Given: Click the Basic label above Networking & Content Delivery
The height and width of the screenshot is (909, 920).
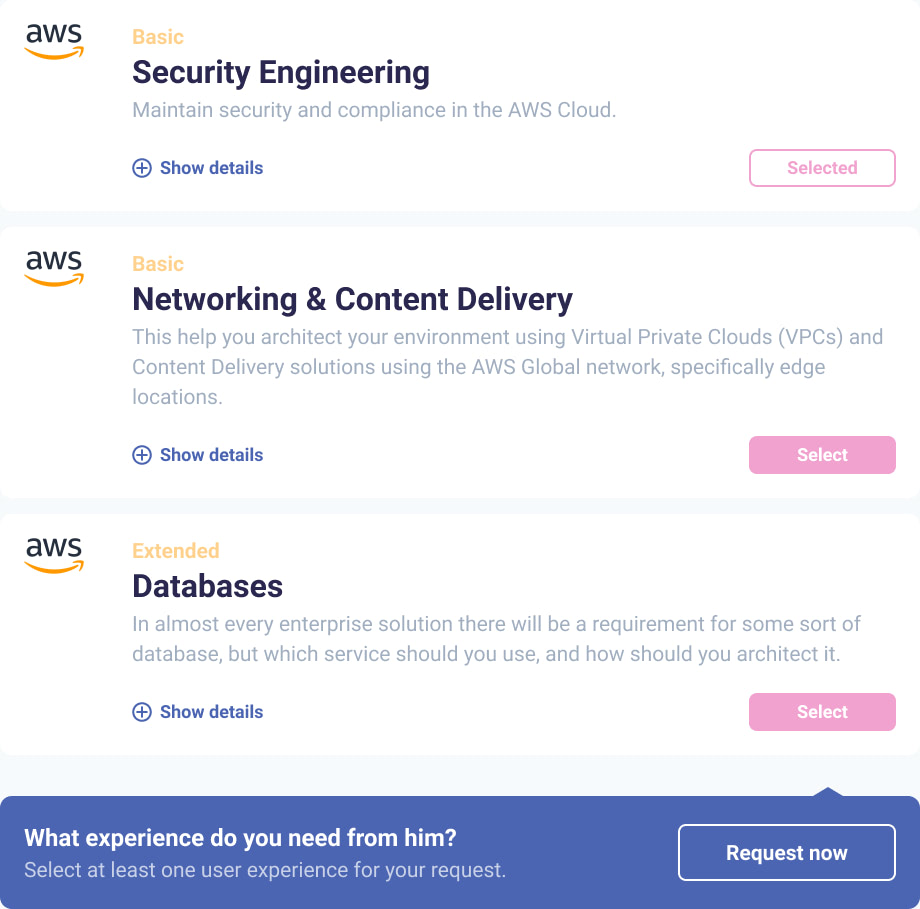Looking at the screenshot, I should point(158,264).
